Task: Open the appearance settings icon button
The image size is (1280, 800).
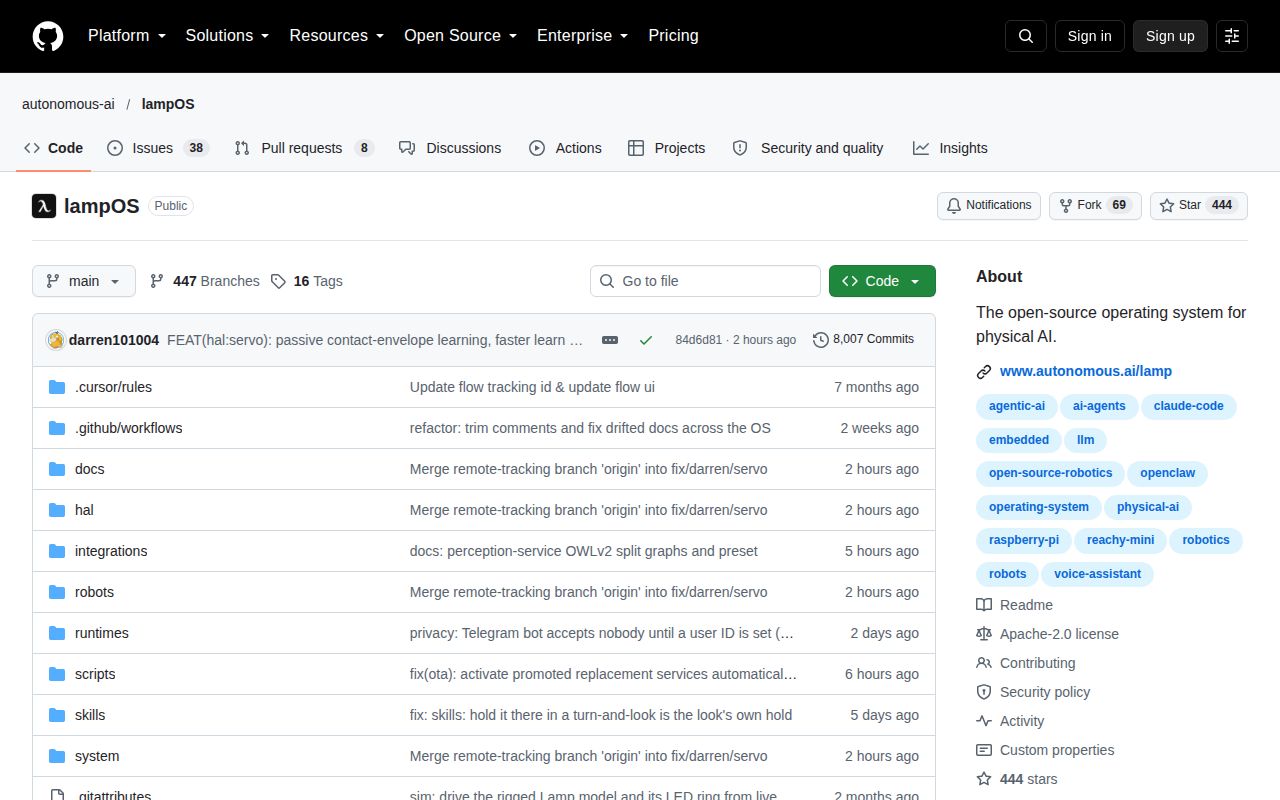Action: (1232, 36)
